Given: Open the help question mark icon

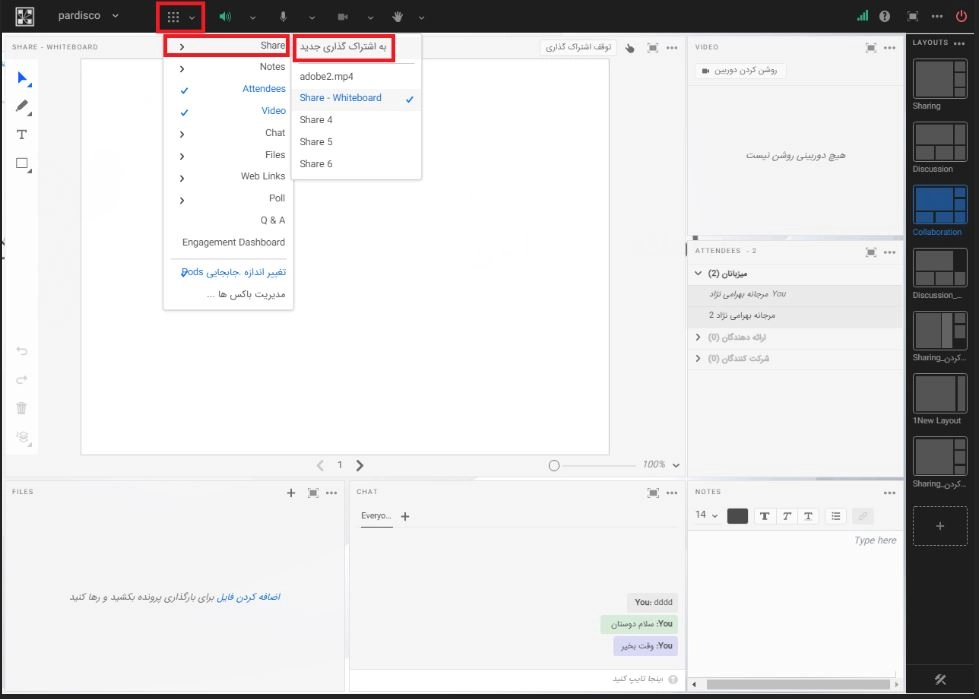Looking at the screenshot, I should [x=885, y=17].
